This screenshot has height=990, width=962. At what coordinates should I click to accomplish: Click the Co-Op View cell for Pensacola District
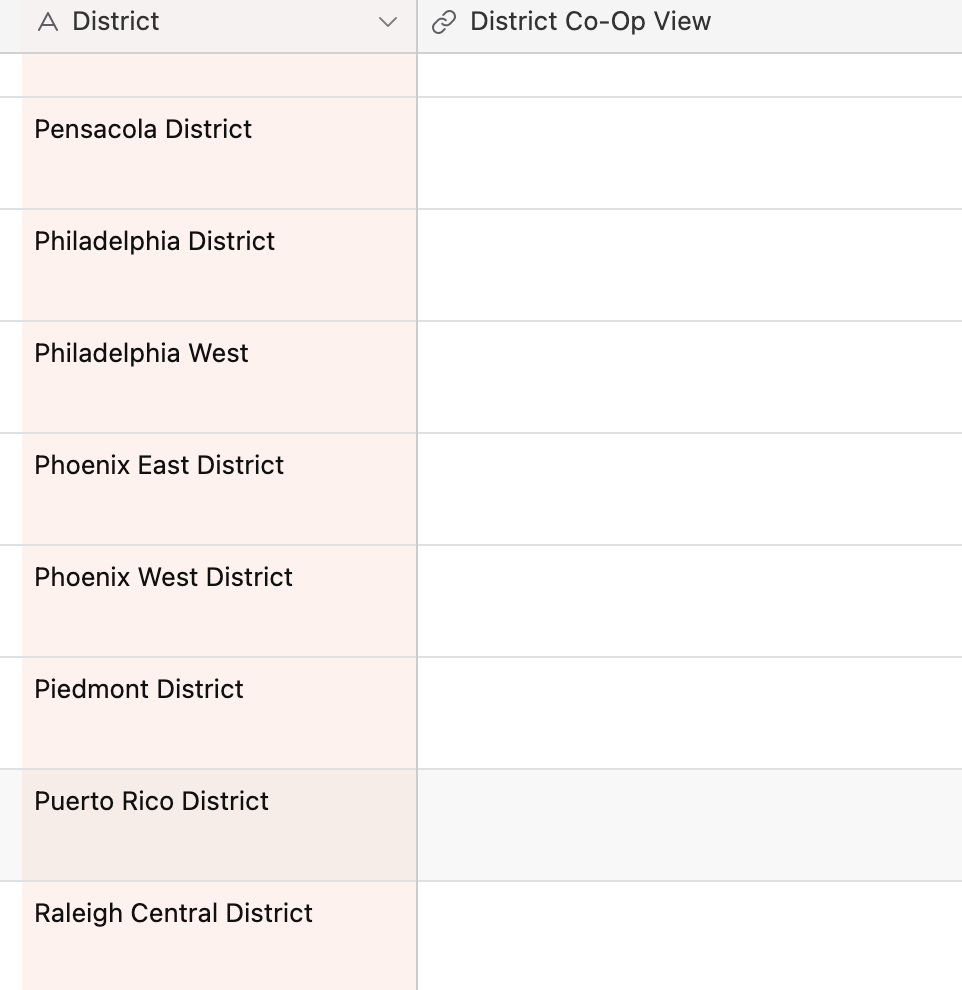[690, 153]
